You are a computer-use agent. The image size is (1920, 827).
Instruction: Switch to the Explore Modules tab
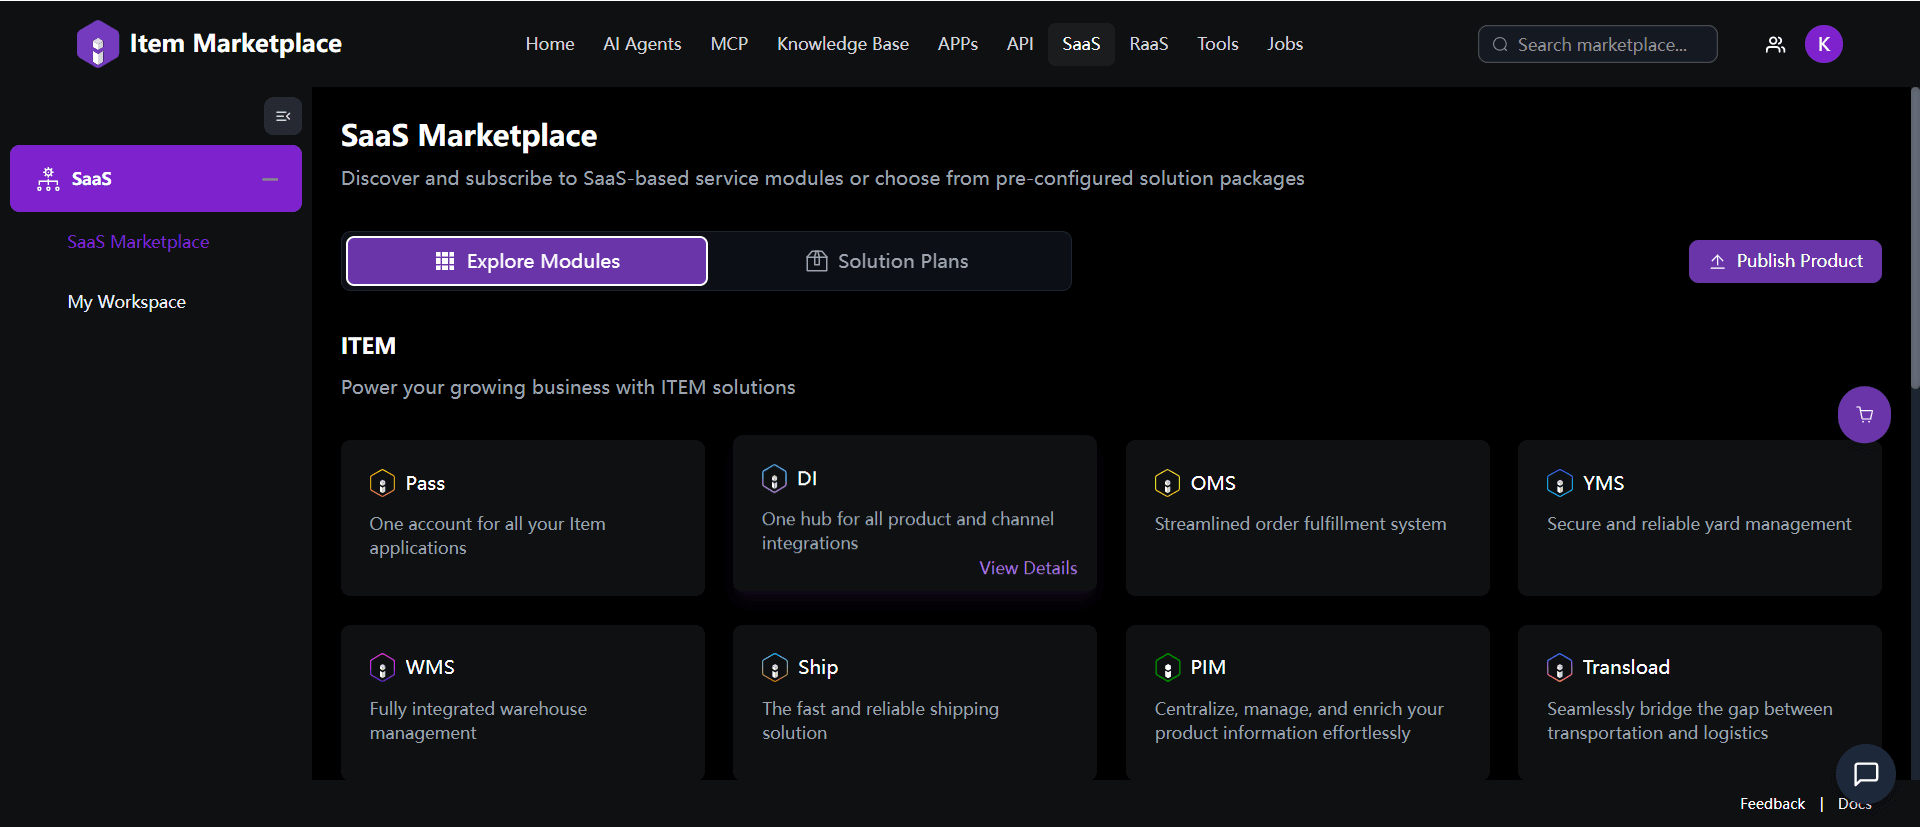[x=527, y=261]
